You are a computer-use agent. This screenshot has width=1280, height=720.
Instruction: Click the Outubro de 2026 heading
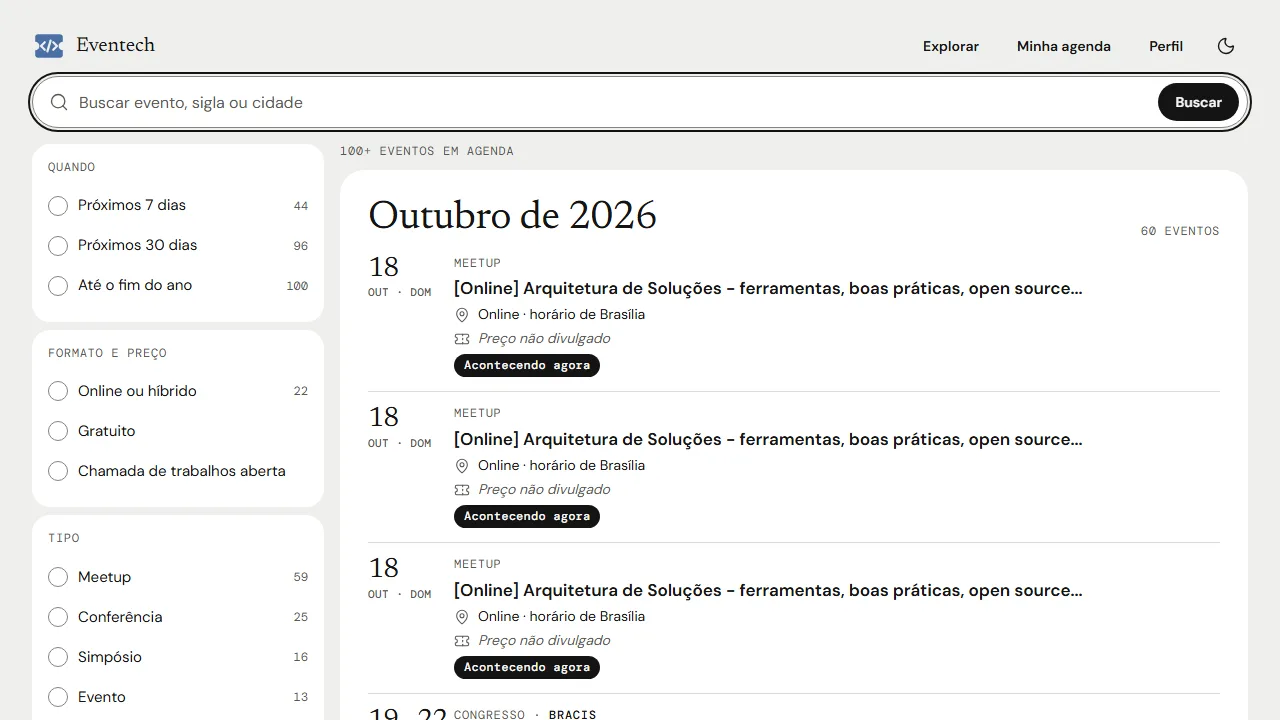(513, 215)
